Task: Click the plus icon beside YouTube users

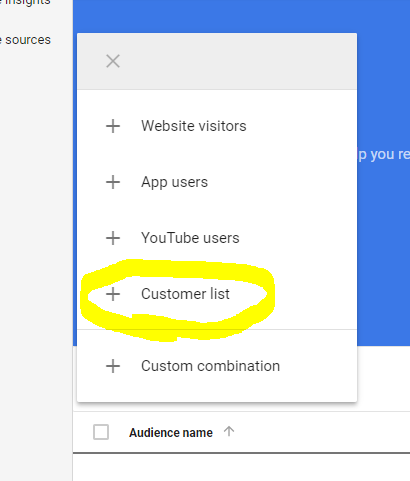Action: click(113, 238)
